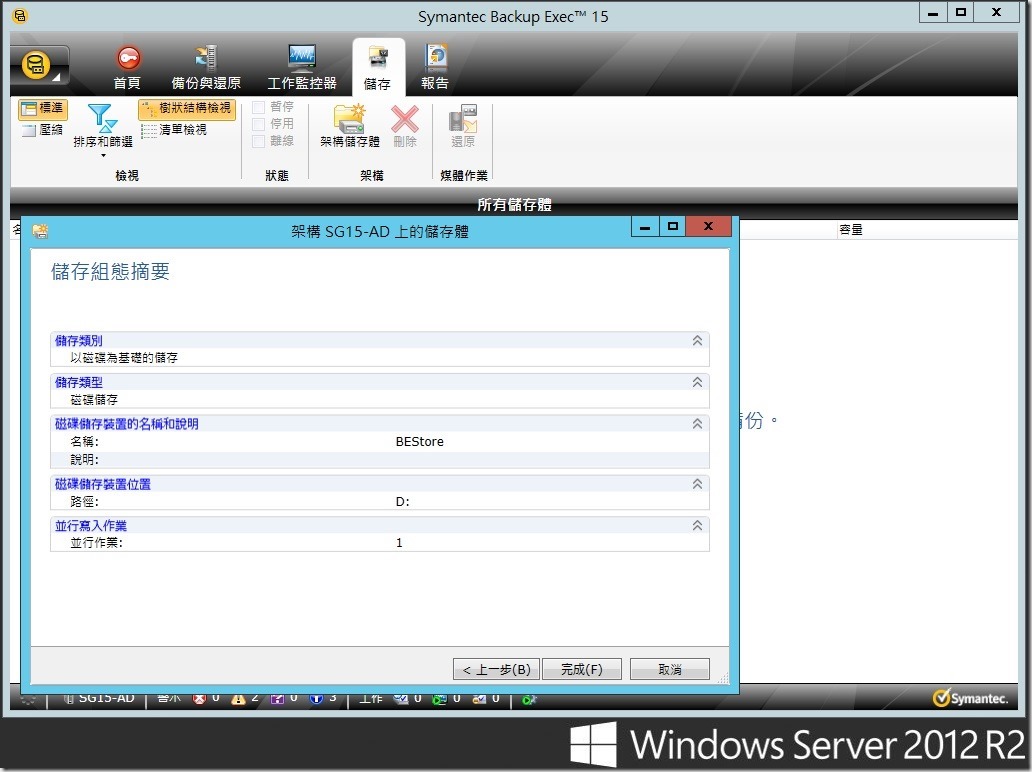Collapse the 並行寫入作業 section
1032x772 pixels.
[x=697, y=525]
